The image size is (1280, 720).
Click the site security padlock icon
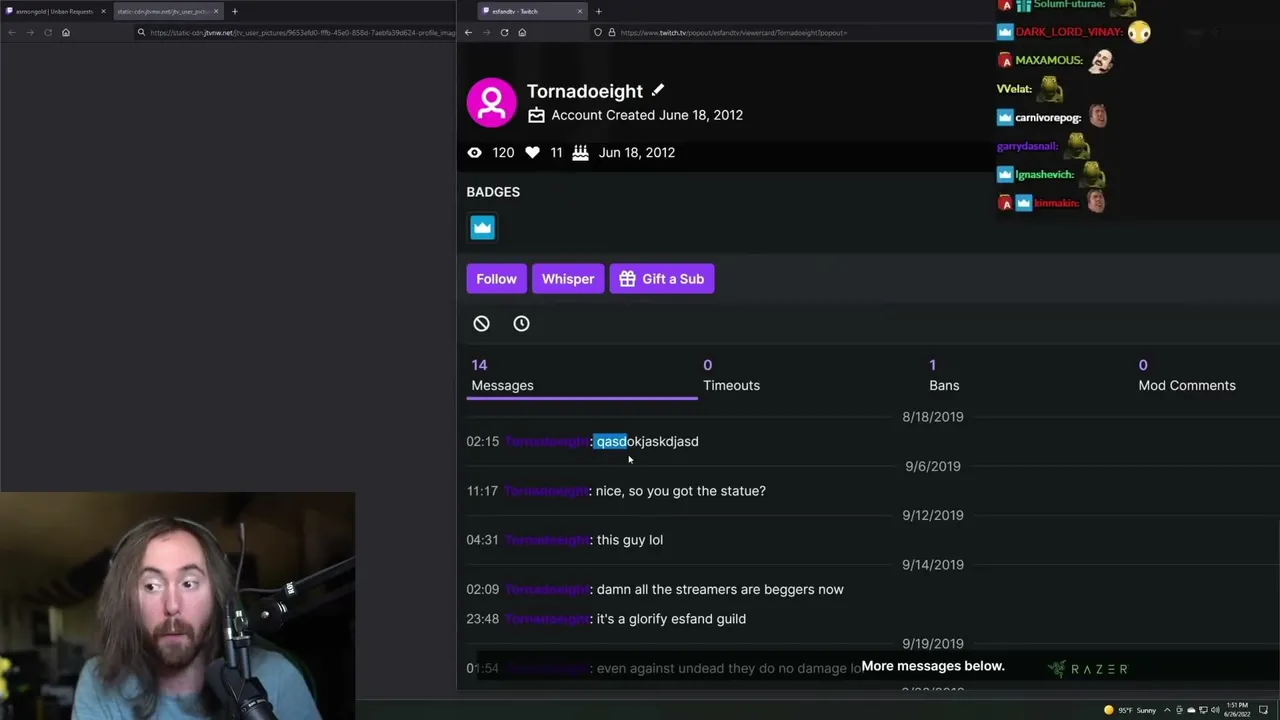pos(611,32)
